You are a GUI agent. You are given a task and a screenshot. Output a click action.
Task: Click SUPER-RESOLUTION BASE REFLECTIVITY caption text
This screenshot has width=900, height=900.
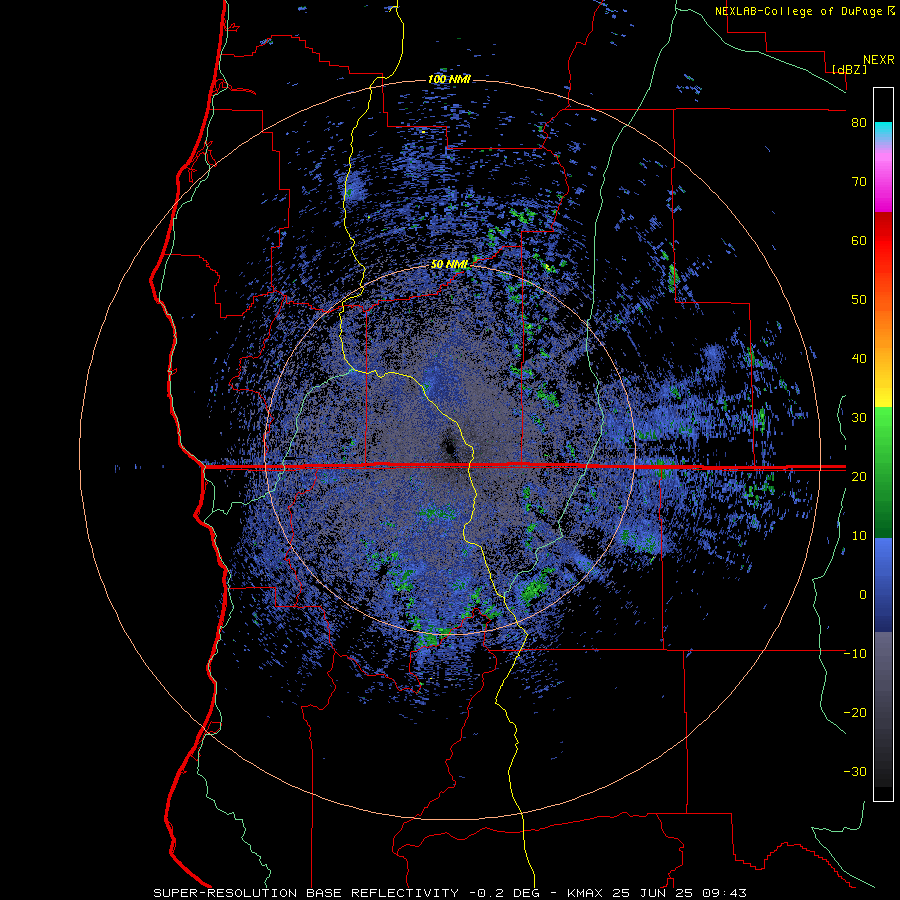(306, 893)
